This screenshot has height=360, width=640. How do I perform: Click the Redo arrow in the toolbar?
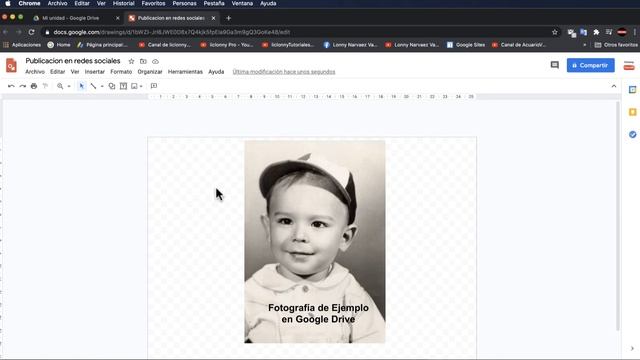pyautogui.click(x=22, y=86)
